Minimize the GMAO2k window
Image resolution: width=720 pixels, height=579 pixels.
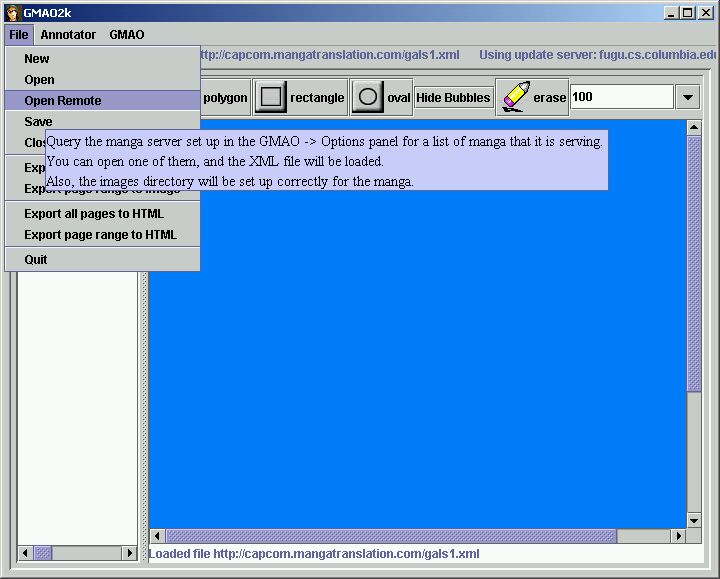pyautogui.click(x=671, y=13)
